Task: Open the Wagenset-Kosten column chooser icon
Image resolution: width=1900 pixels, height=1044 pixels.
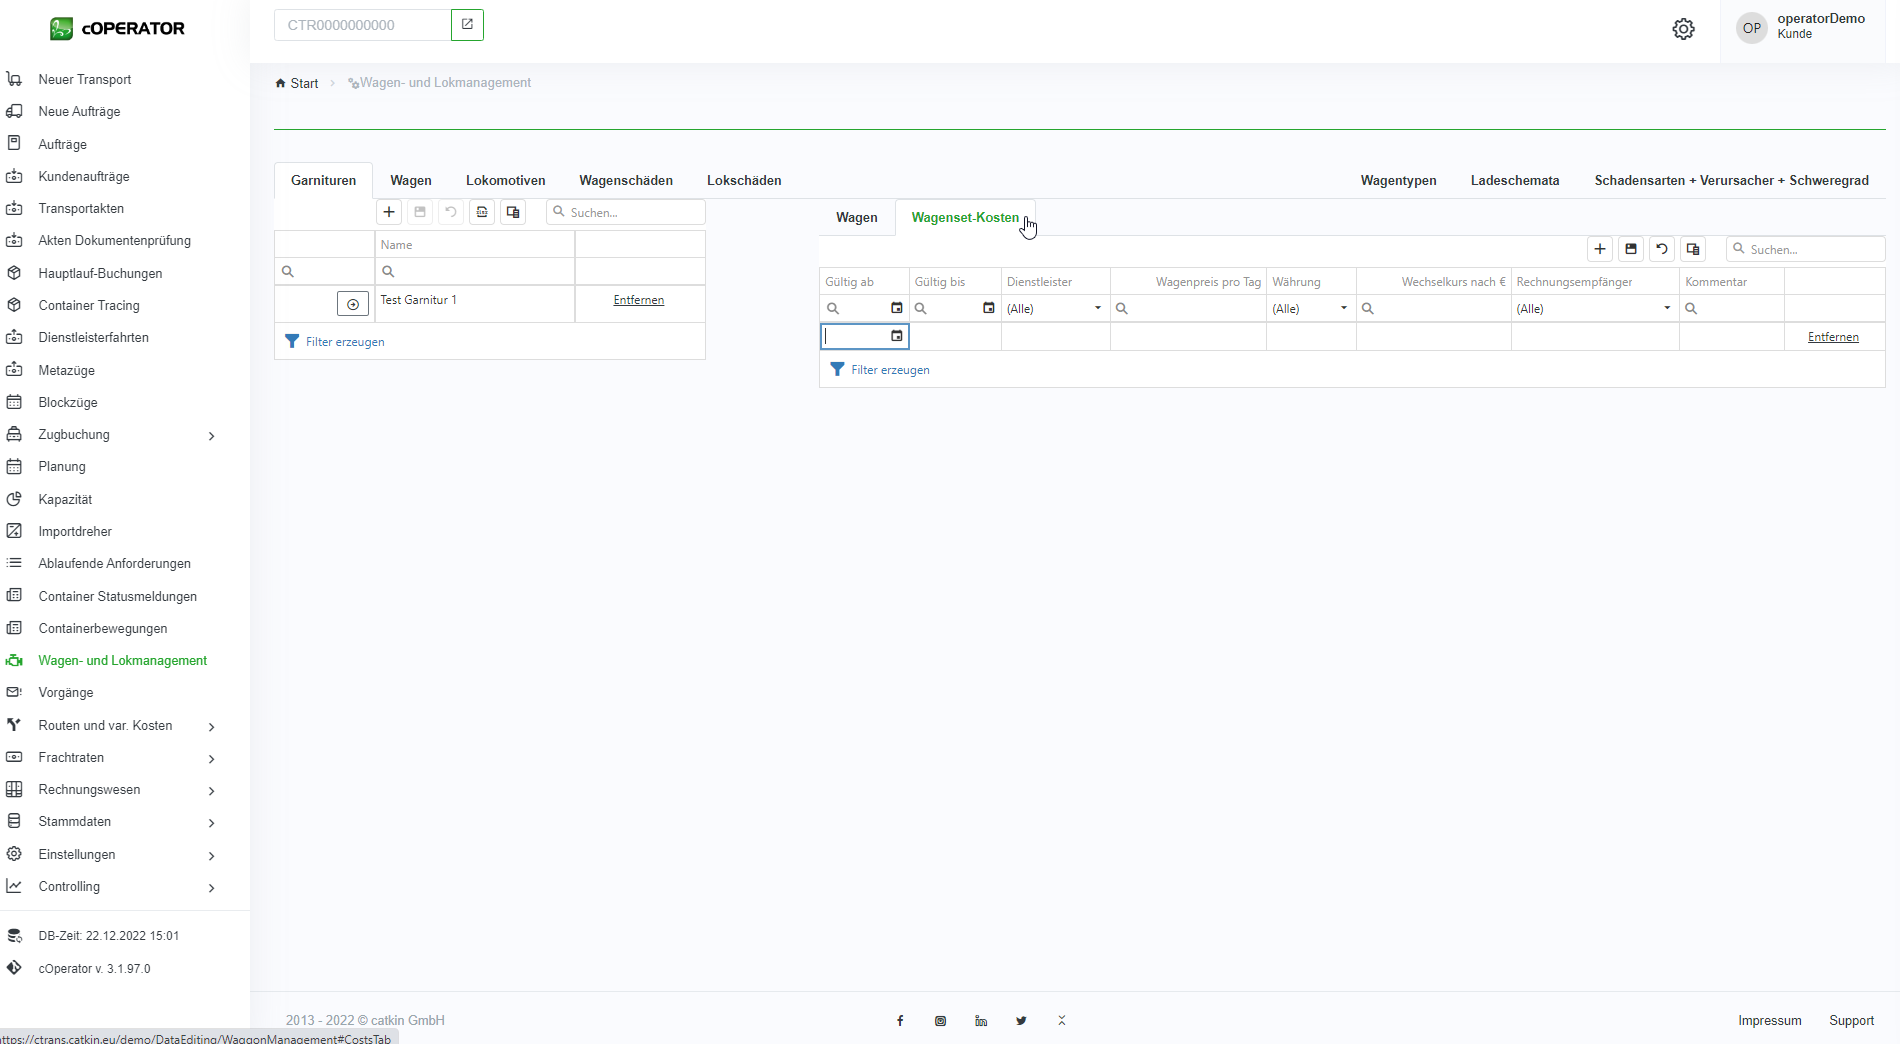Action: (x=1693, y=249)
